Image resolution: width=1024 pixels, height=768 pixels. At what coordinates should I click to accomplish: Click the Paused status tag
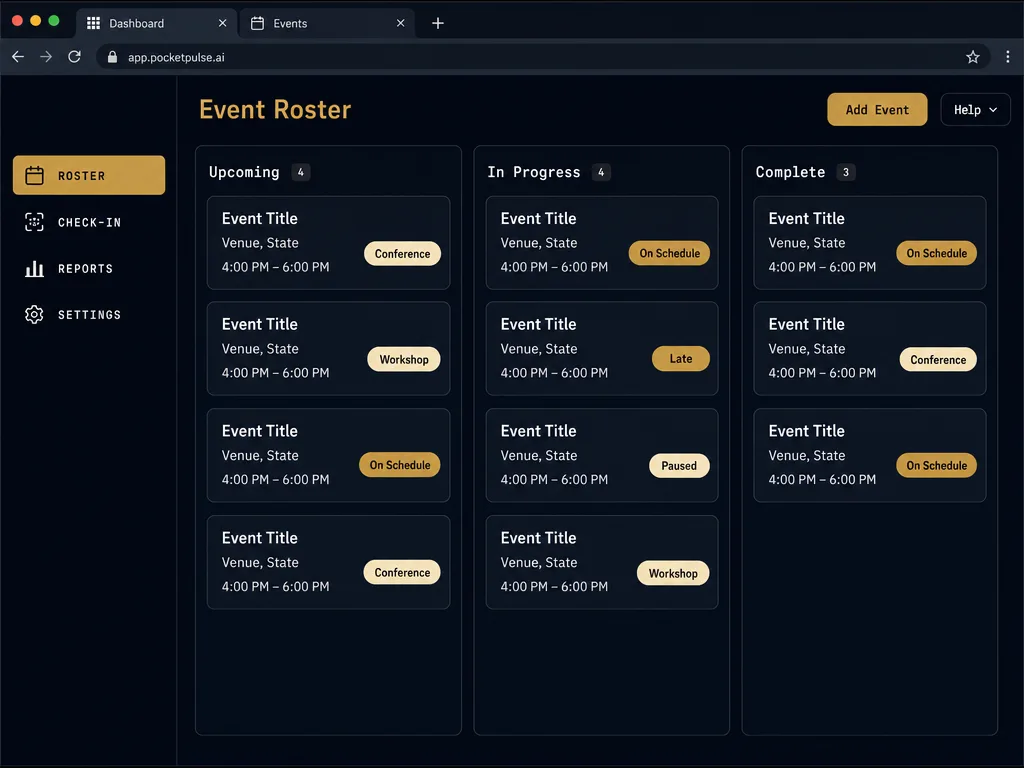click(x=679, y=466)
